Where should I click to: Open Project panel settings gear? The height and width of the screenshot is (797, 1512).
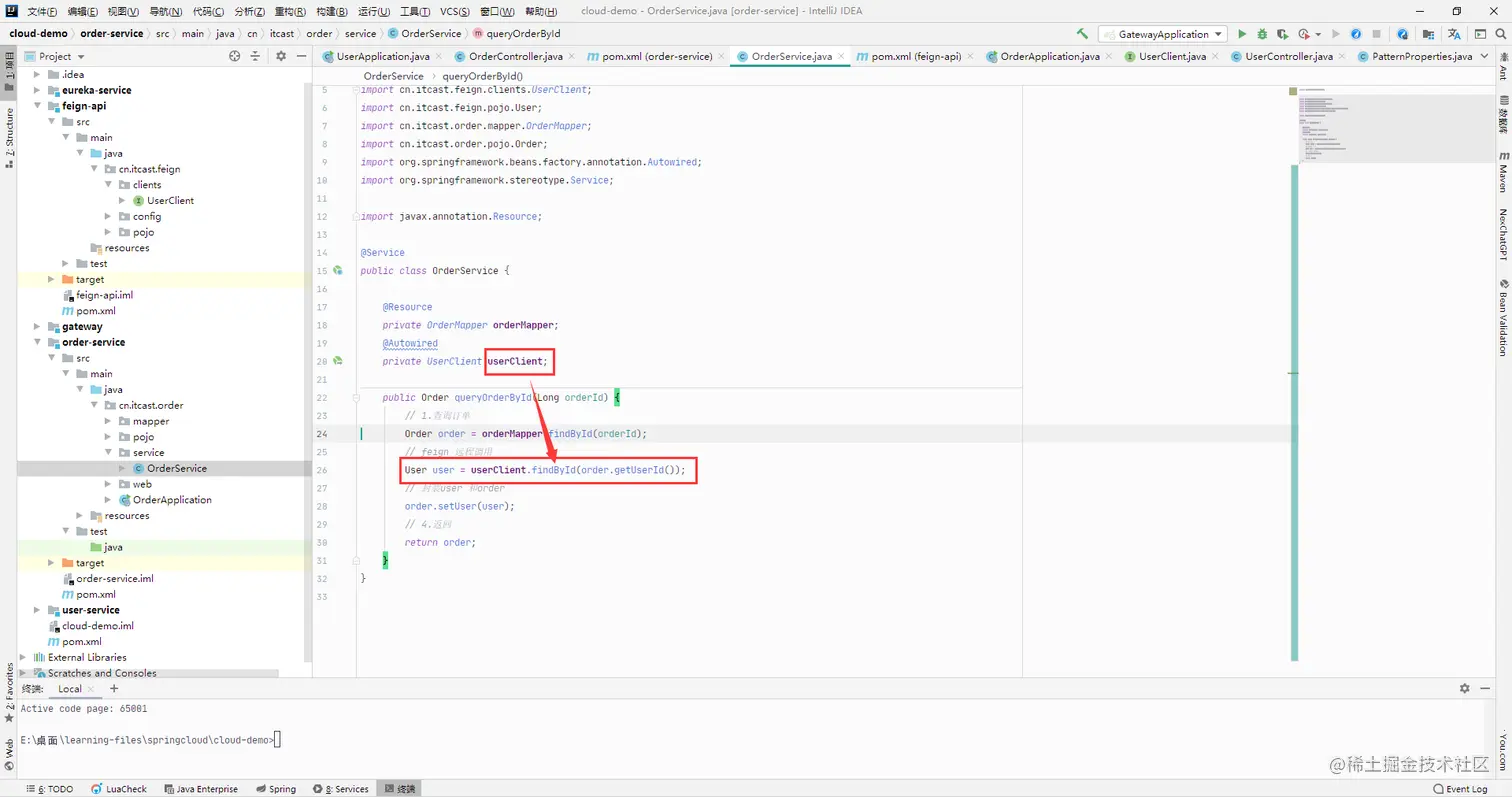[x=281, y=56]
